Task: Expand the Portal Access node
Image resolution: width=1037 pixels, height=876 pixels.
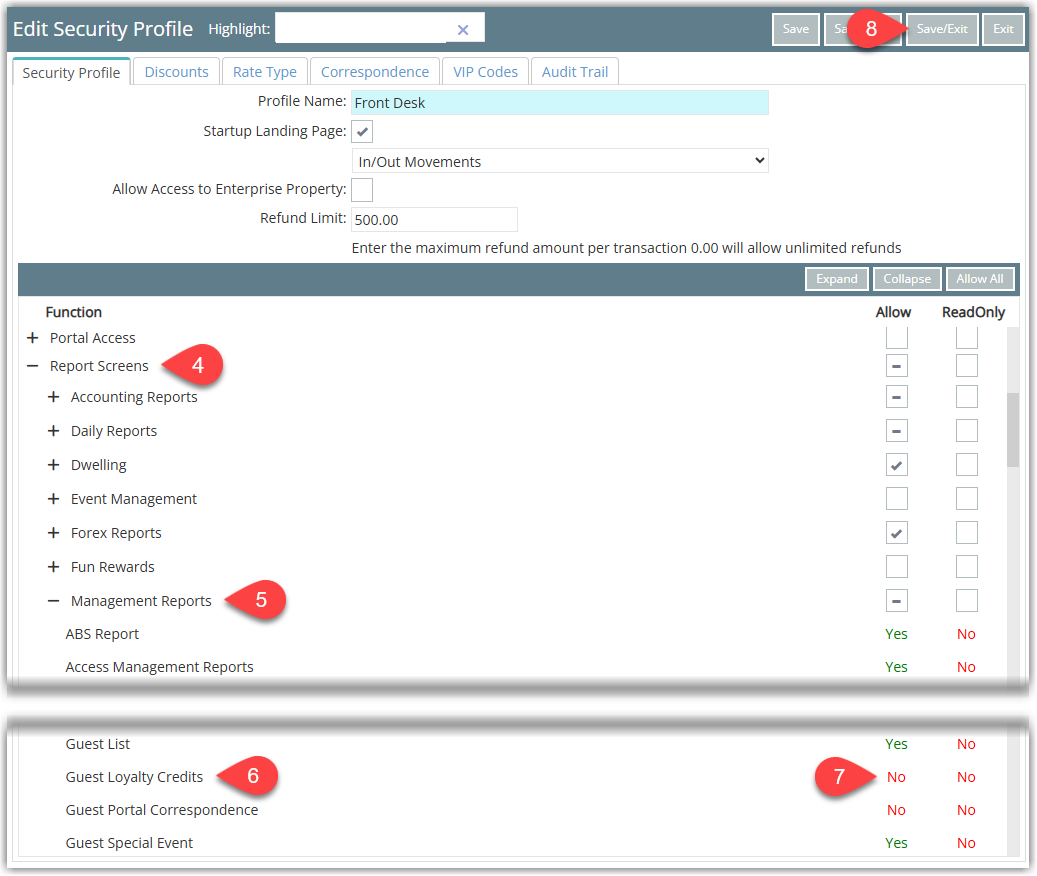Action: (x=32, y=338)
